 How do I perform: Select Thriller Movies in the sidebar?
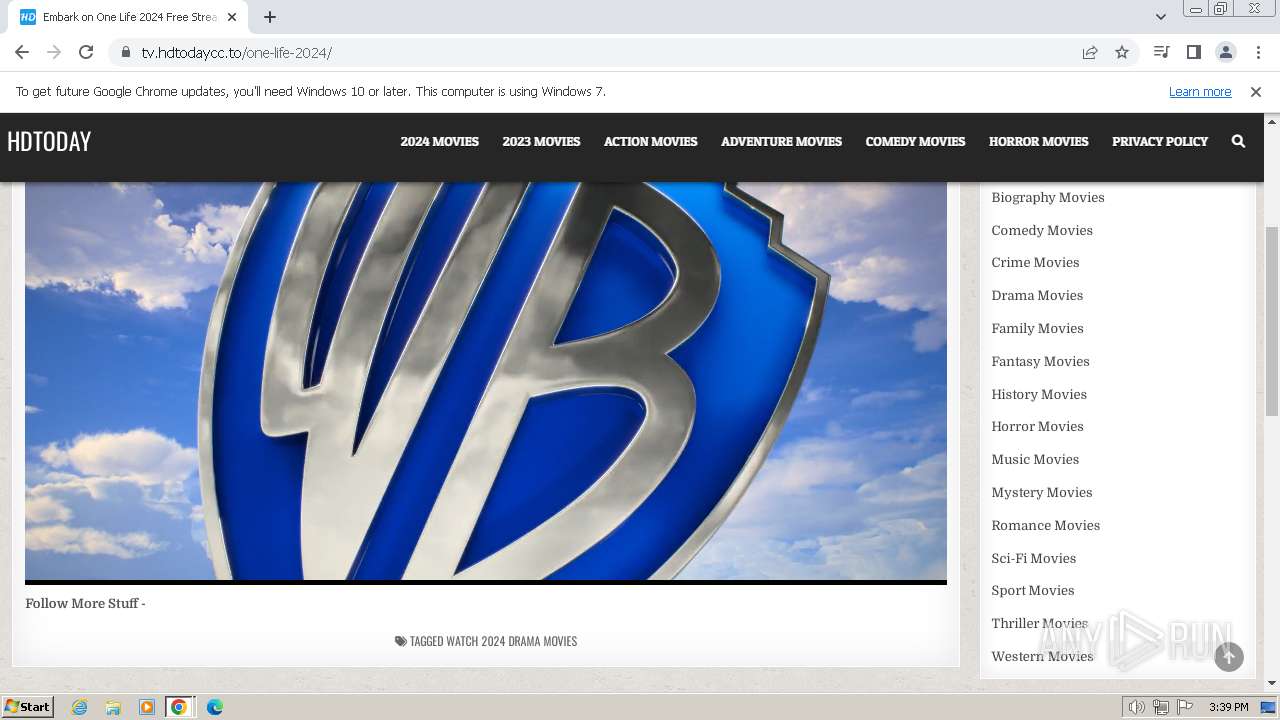(x=1039, y=623)
